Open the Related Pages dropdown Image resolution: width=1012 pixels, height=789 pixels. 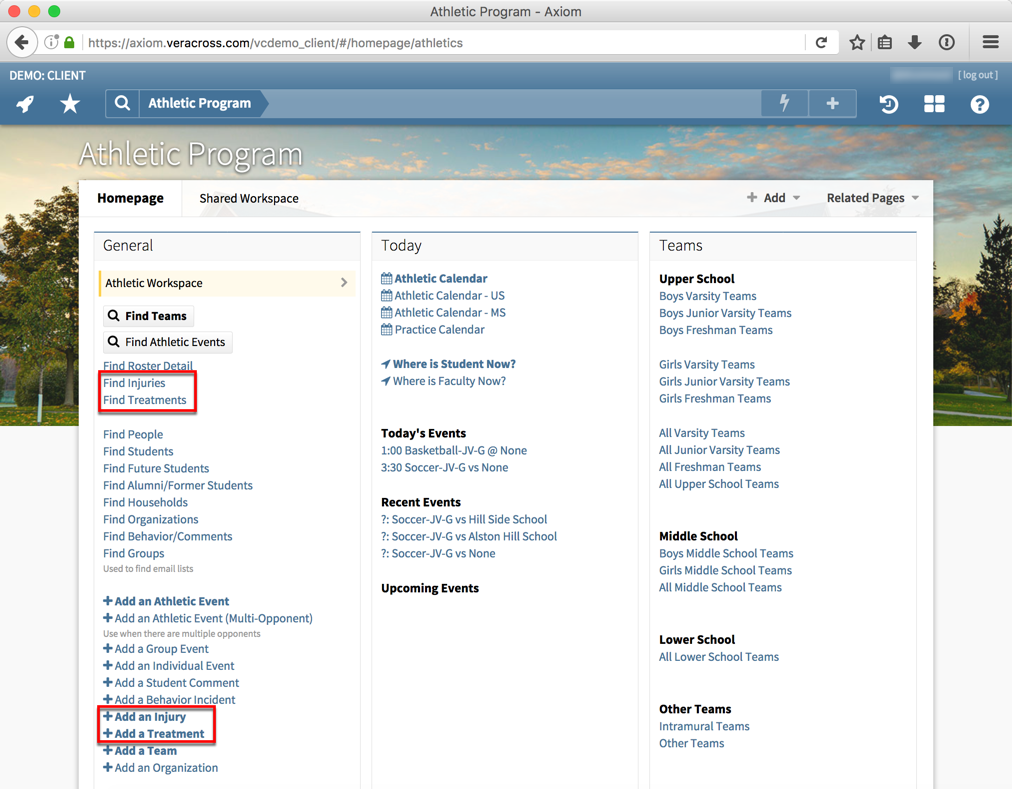click(872, 198)
